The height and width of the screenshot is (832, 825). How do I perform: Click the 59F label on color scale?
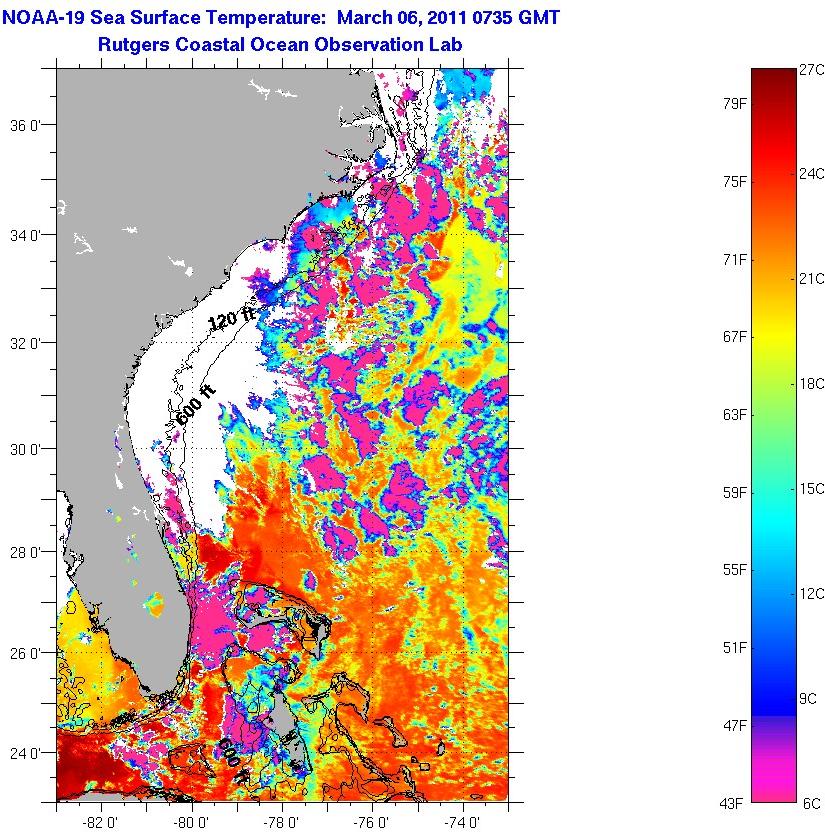[734, 492]
